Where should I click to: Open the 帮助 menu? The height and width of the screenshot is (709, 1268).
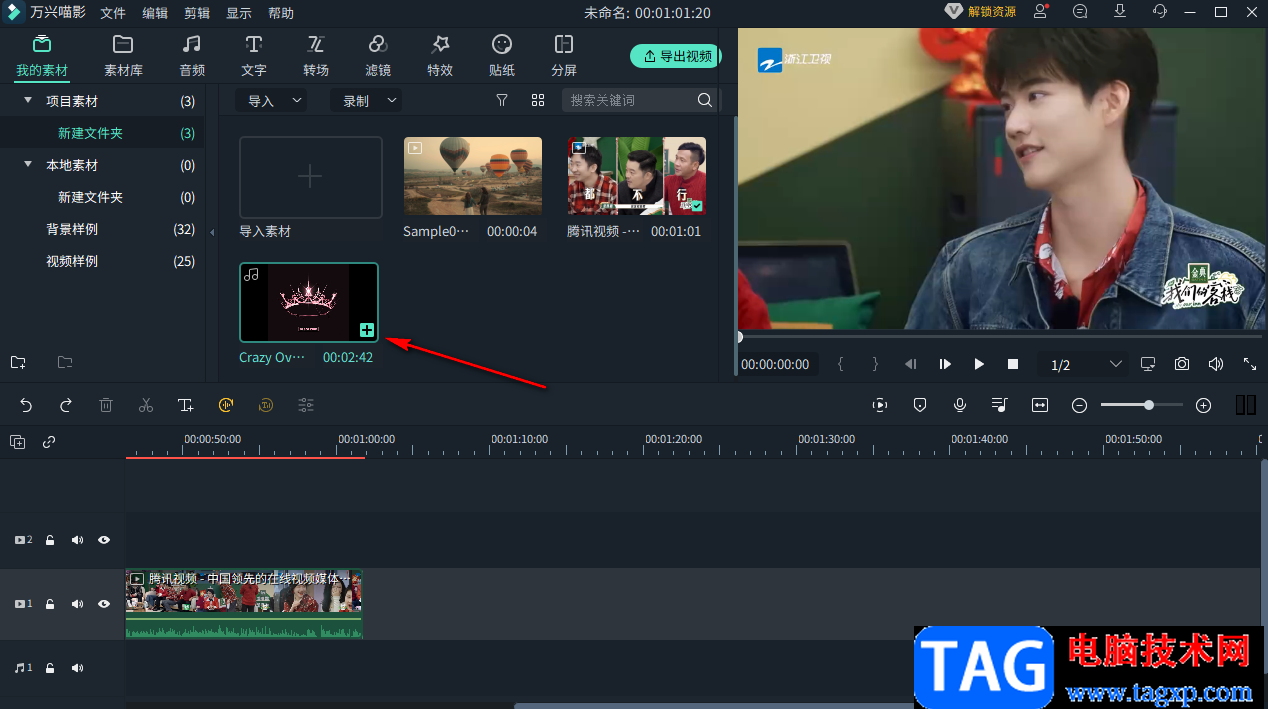pyautogui.click(x=281, y=13)
